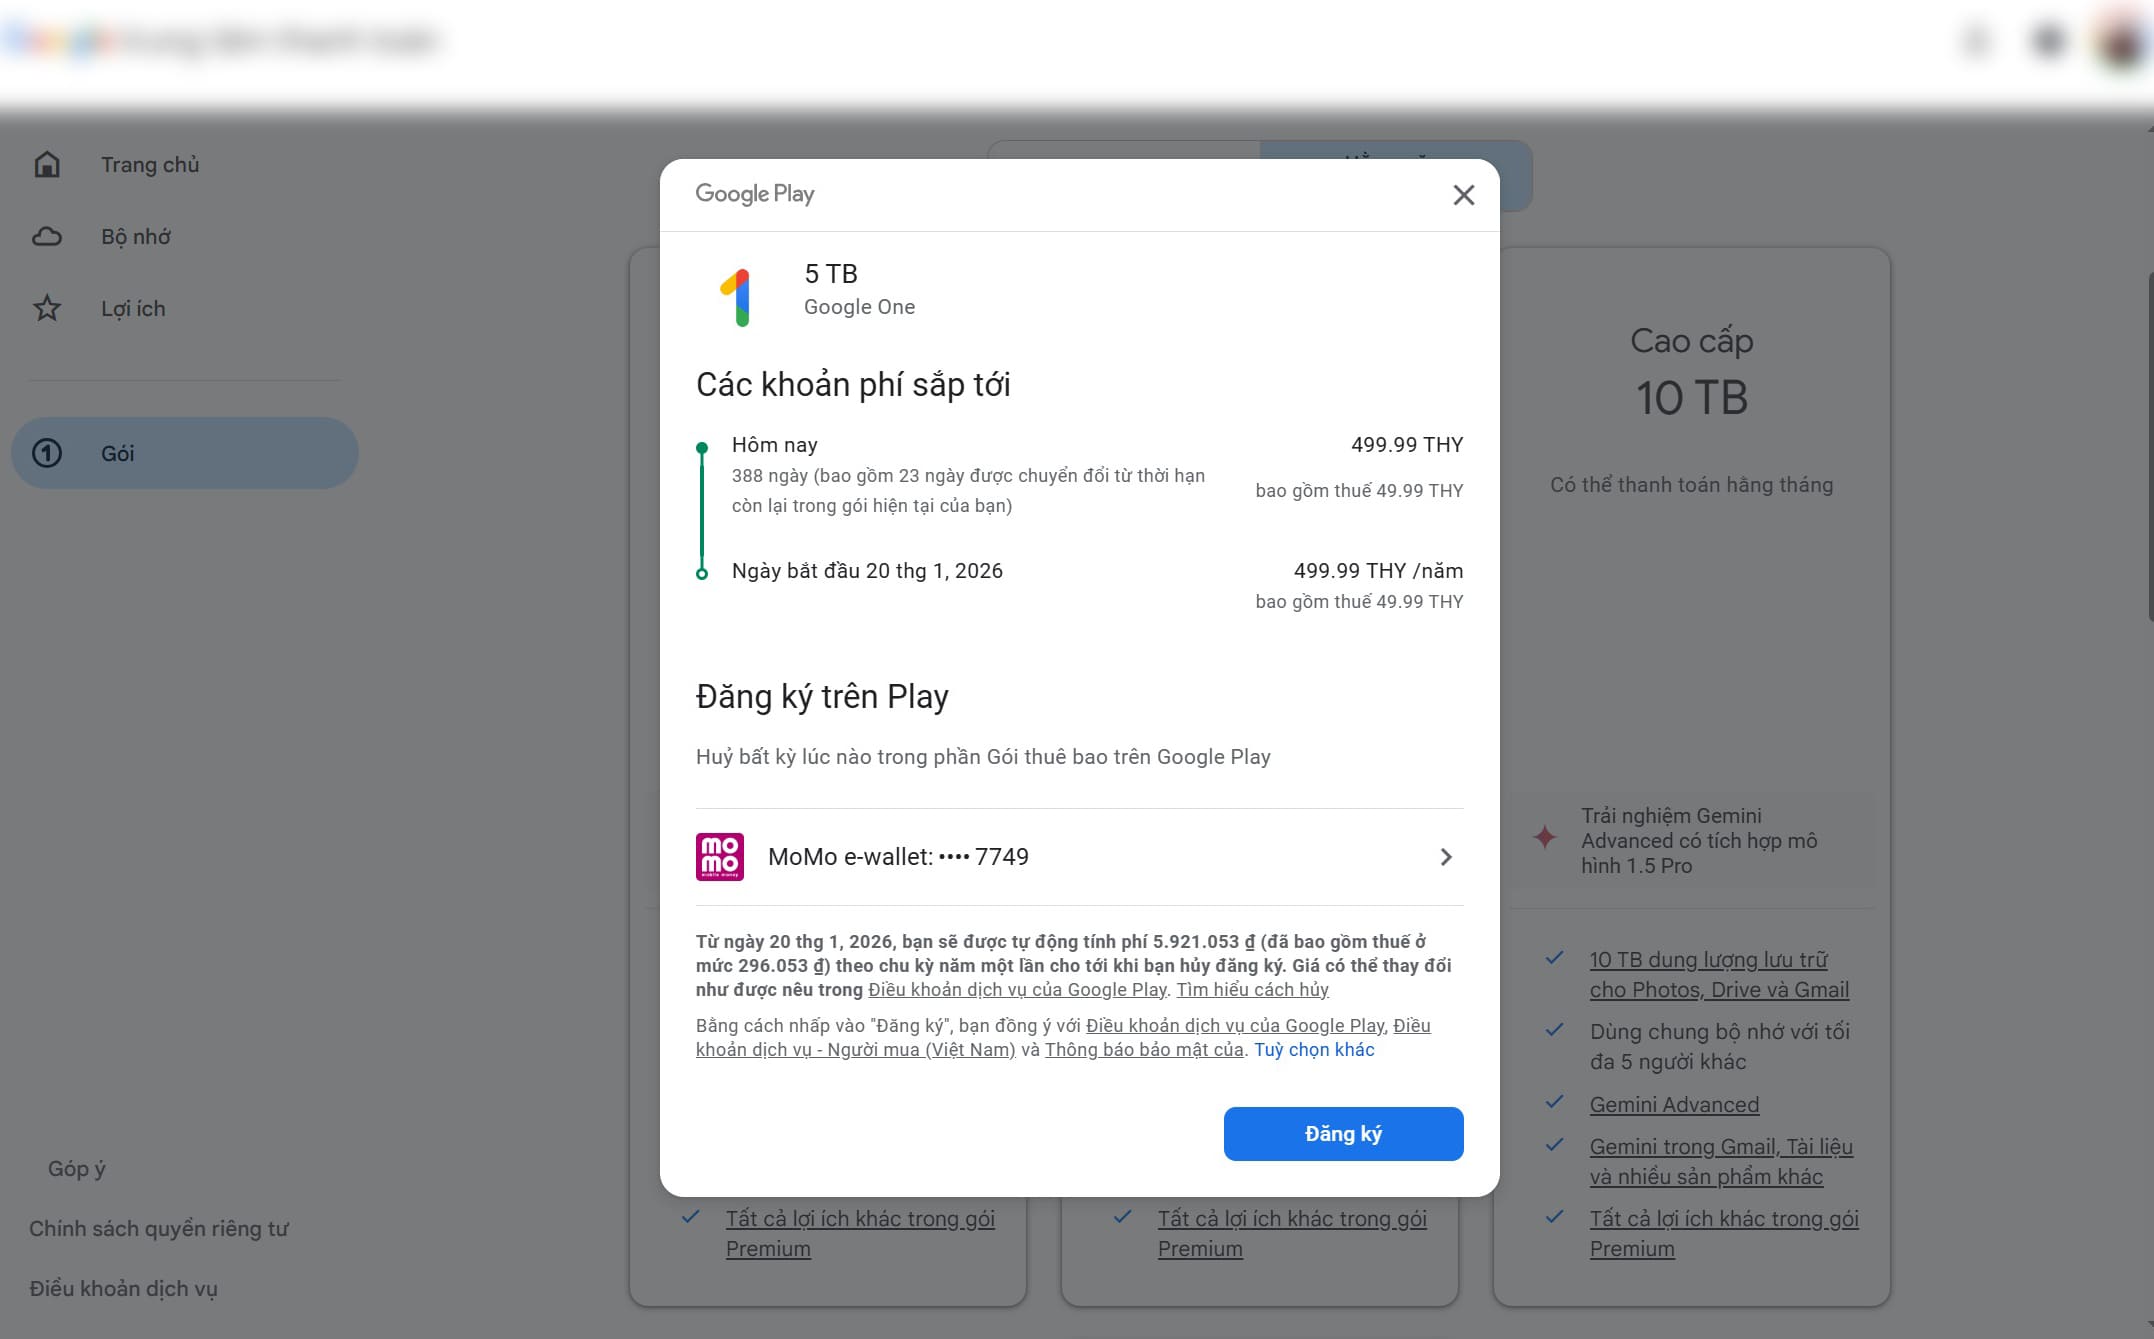Click the MoMo e-wallet logo icon
This screenshot has width=2154, height=1339.
coord(720,857)
